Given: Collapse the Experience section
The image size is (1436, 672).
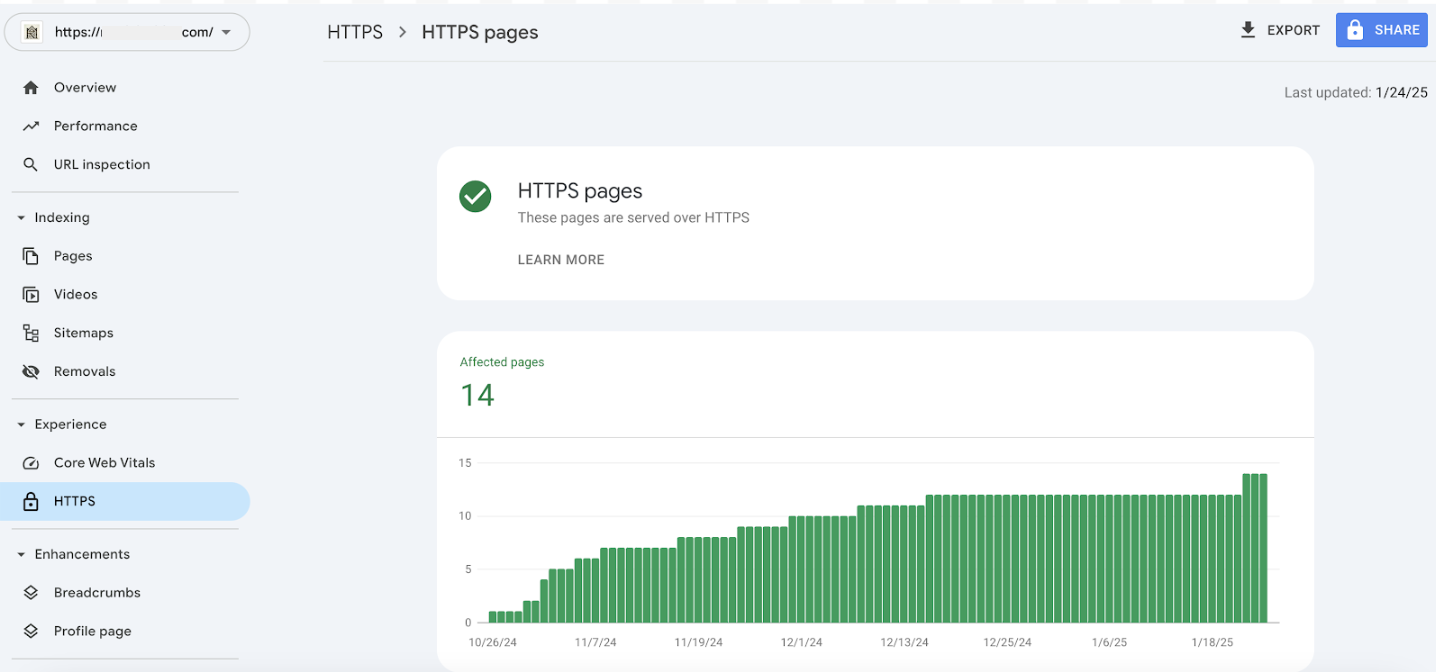Looking at the screenshot, I should 21,425.
